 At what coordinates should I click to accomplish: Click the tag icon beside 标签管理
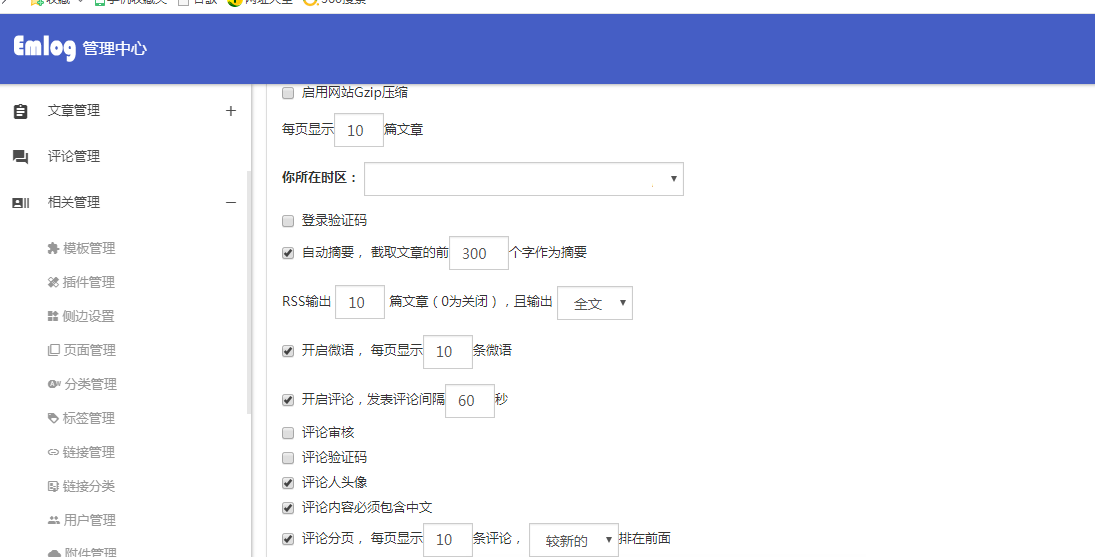click(x=53, y=418)
